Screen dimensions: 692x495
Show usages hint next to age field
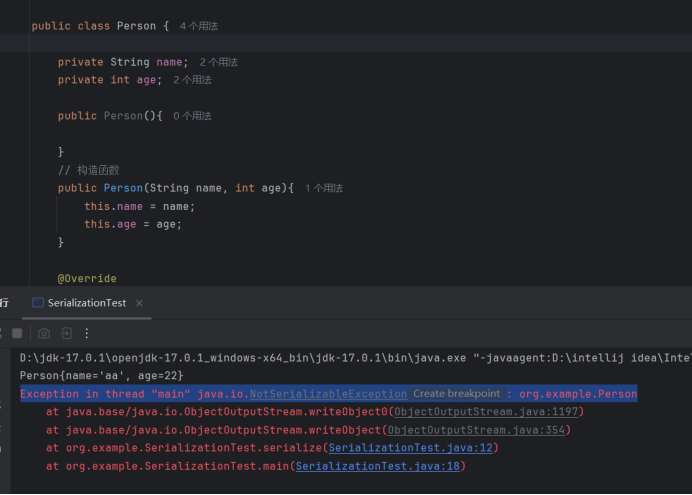pos(192,80)
